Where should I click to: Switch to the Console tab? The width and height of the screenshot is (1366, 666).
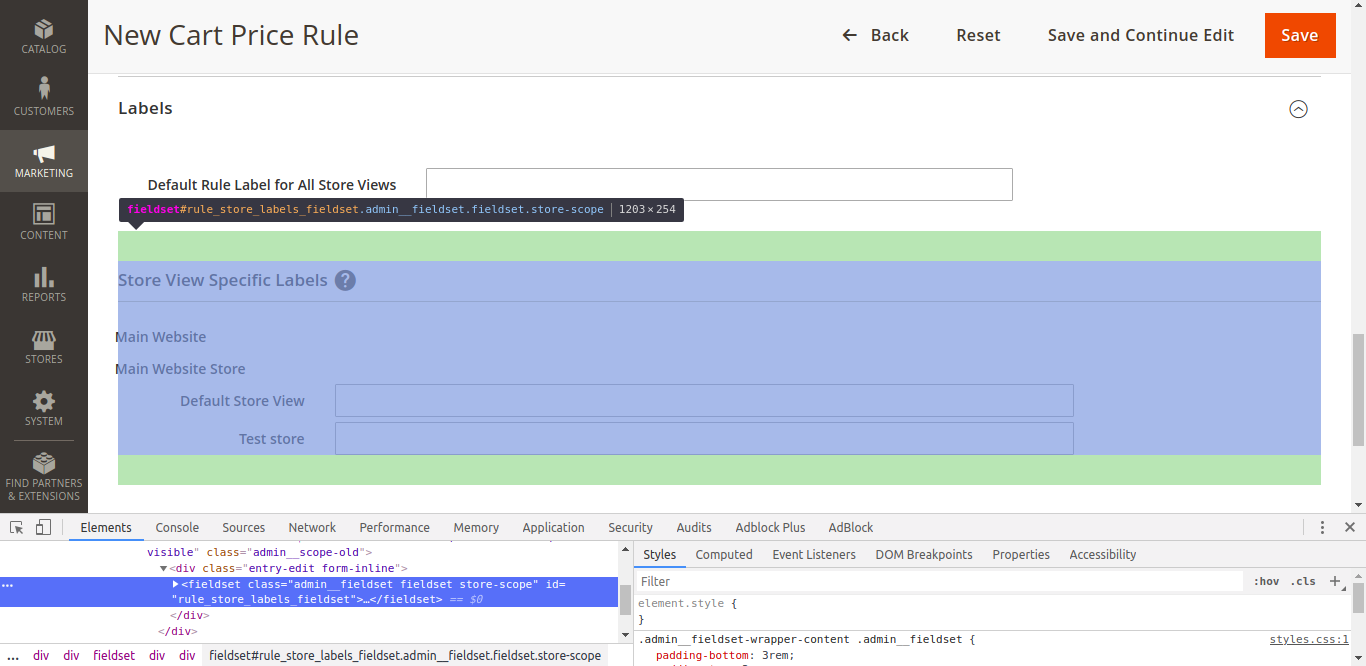coord(177,527)
